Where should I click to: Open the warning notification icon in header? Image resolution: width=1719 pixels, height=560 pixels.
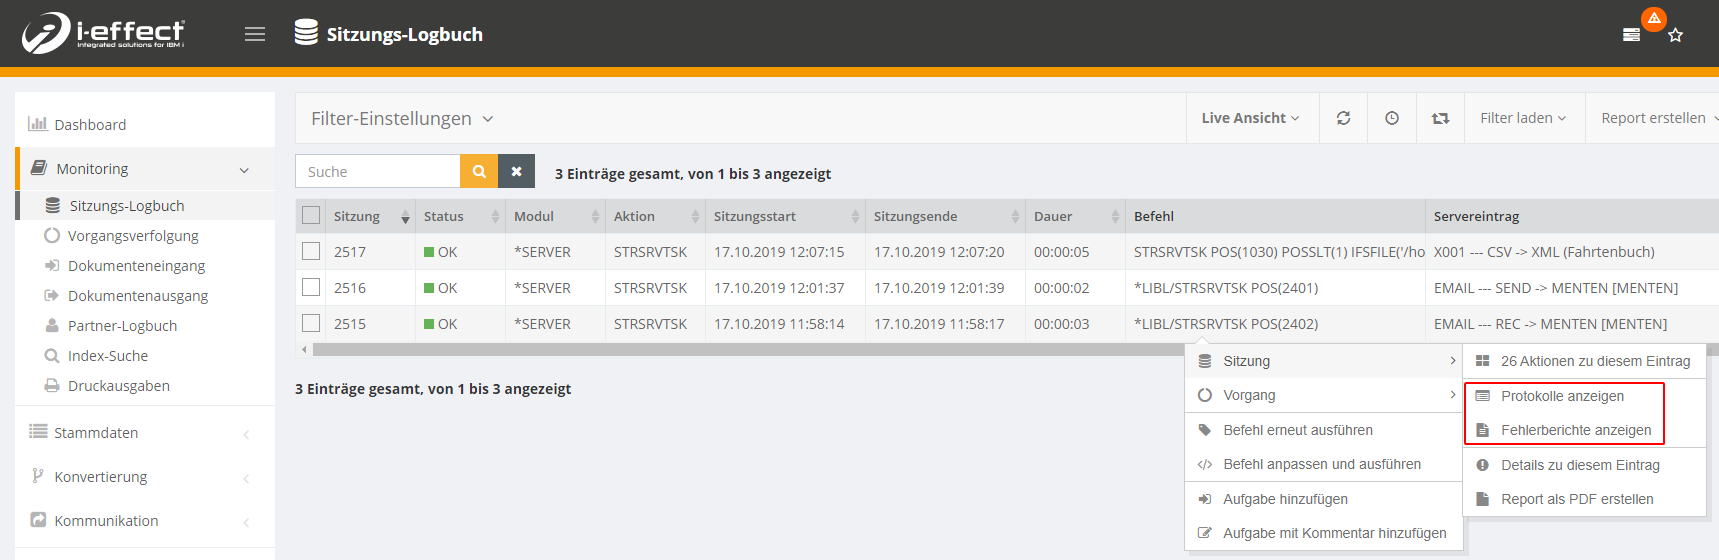click(x=1653, y=19)
